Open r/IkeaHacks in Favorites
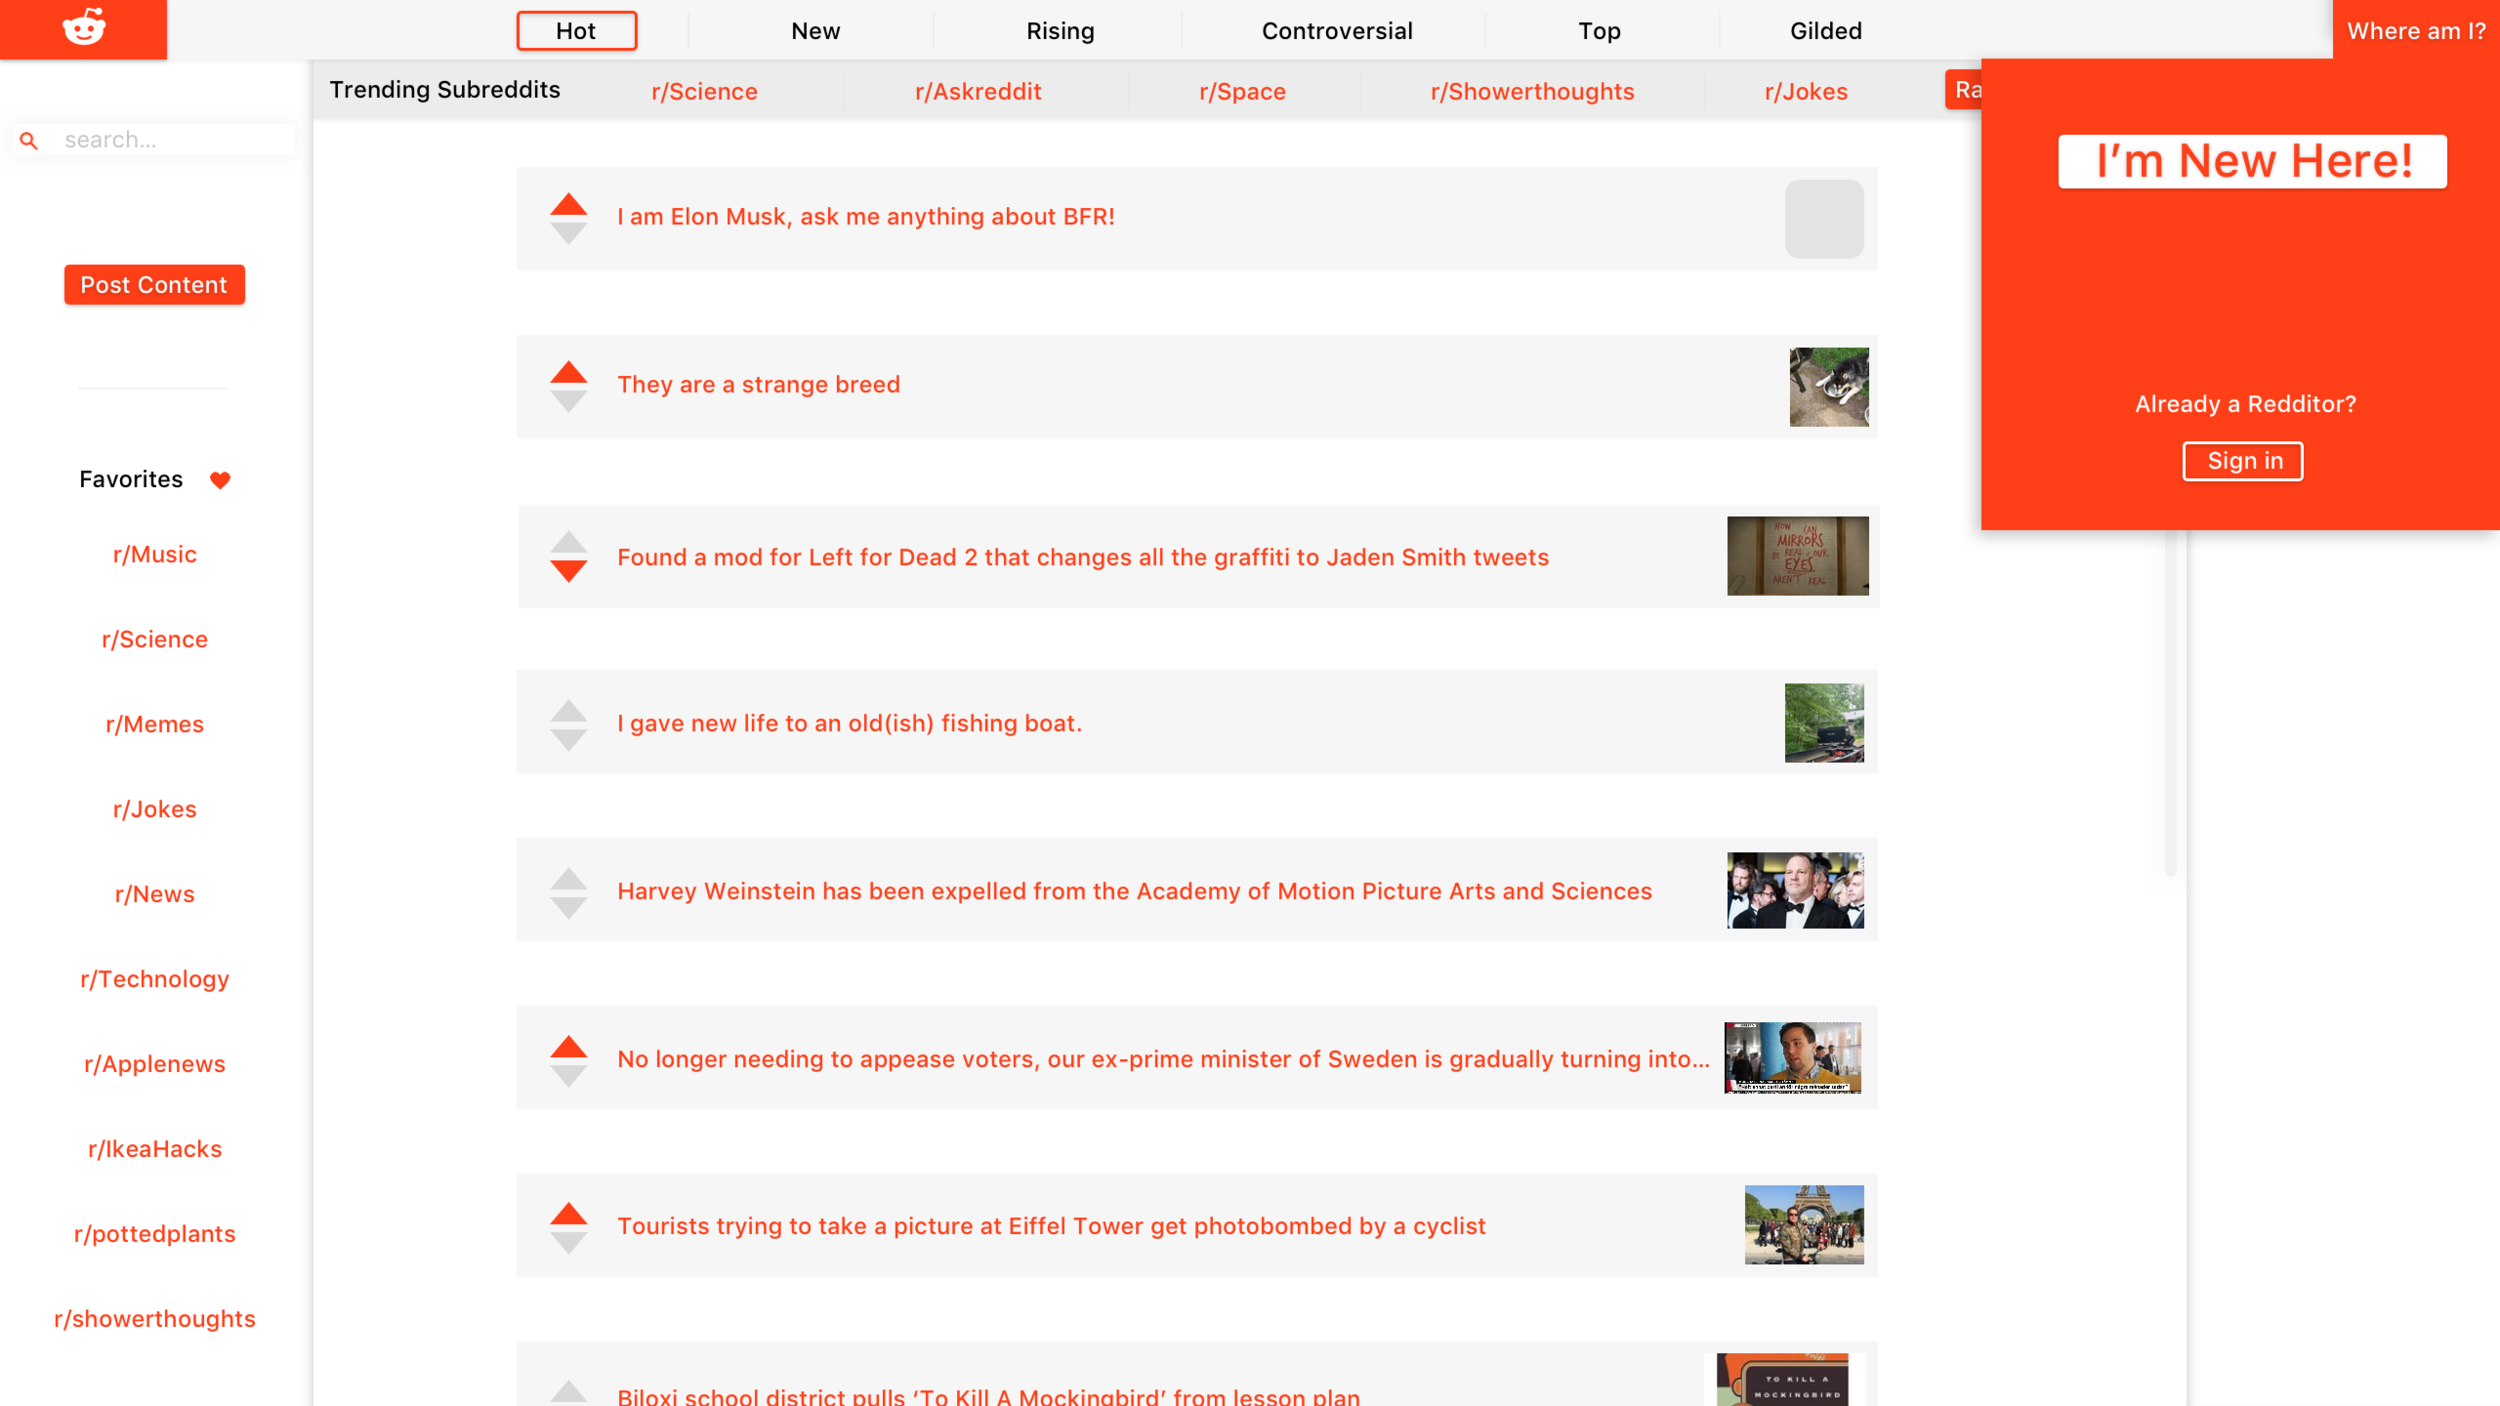The width and height of the screenshot is (2500, 1406). click(x=154, y=1149)
